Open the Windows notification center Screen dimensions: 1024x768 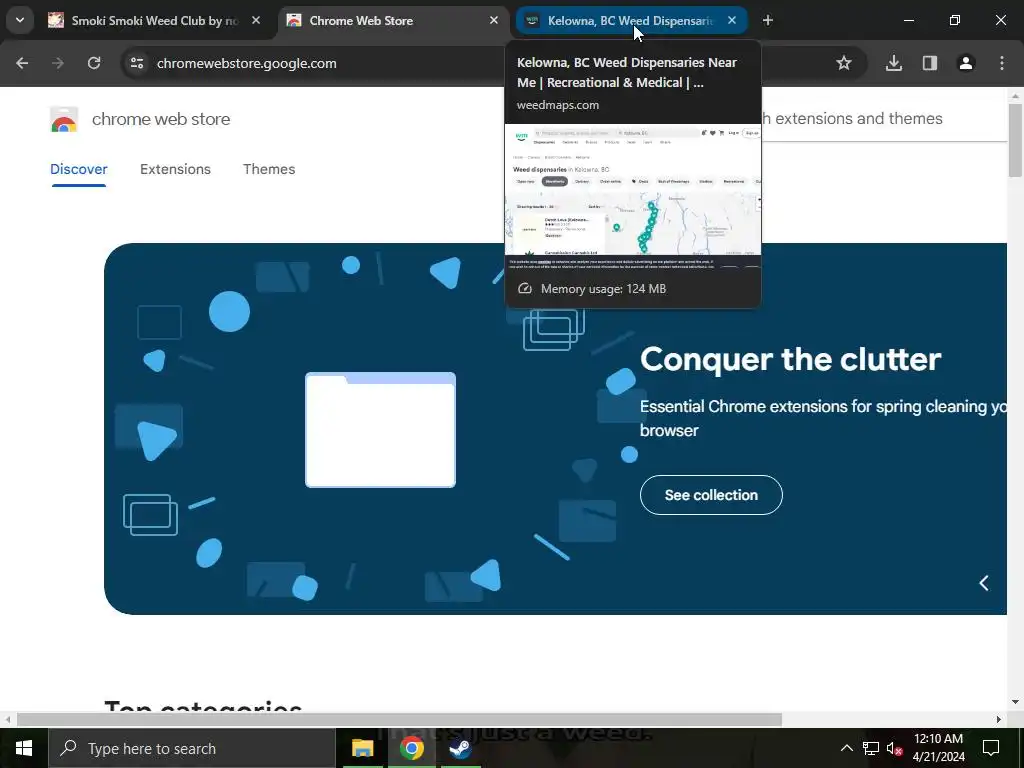[991, 748]
